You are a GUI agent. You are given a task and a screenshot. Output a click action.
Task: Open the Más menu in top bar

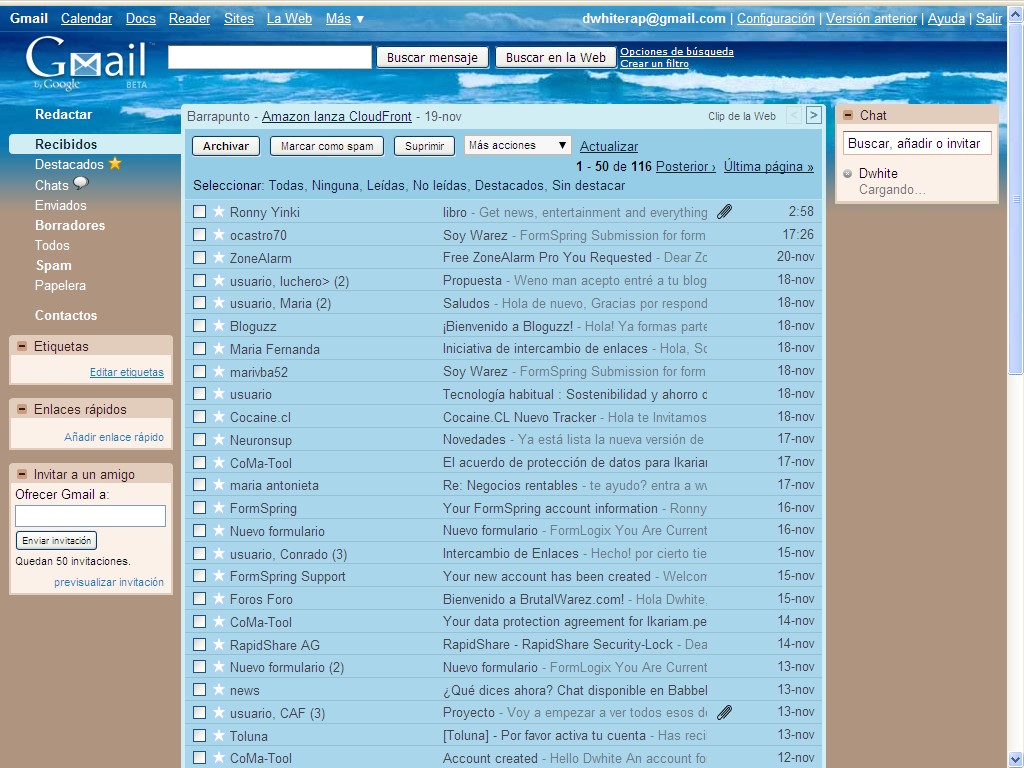pos(345,19)
